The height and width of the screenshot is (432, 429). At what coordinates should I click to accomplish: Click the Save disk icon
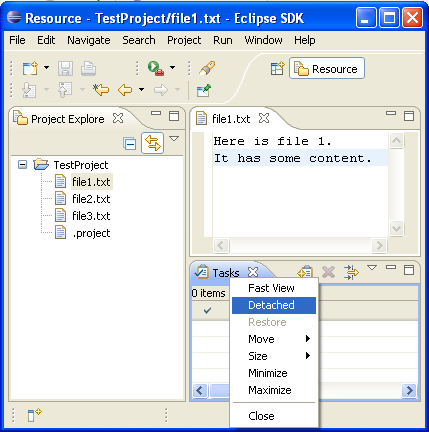65,69
